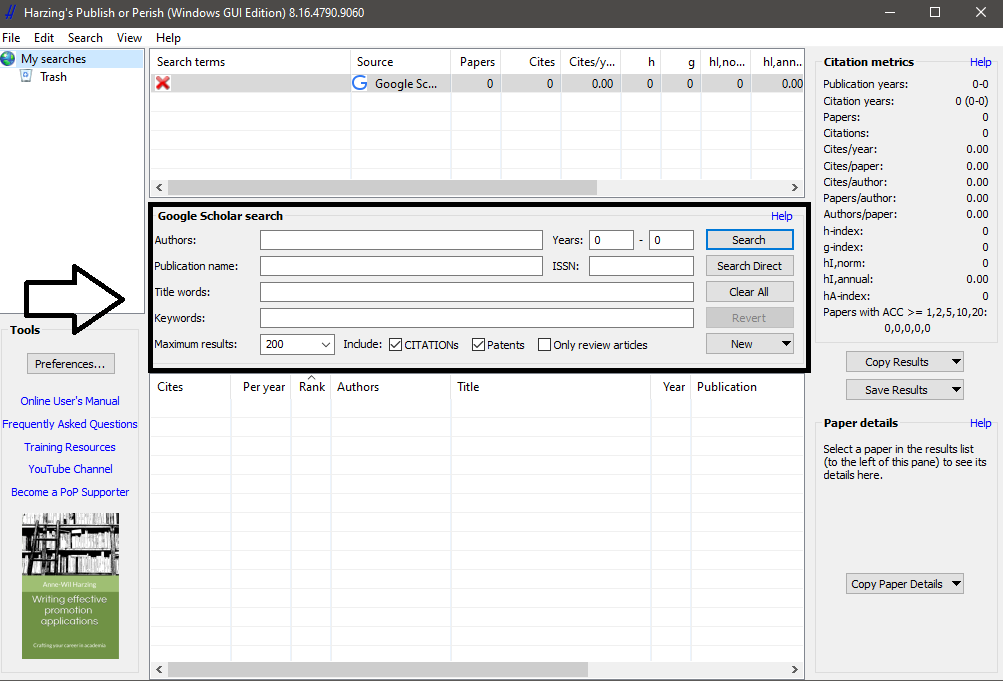Click the Publication name input field
This screenshot has height=681, width=1003.
click(401, 266)
